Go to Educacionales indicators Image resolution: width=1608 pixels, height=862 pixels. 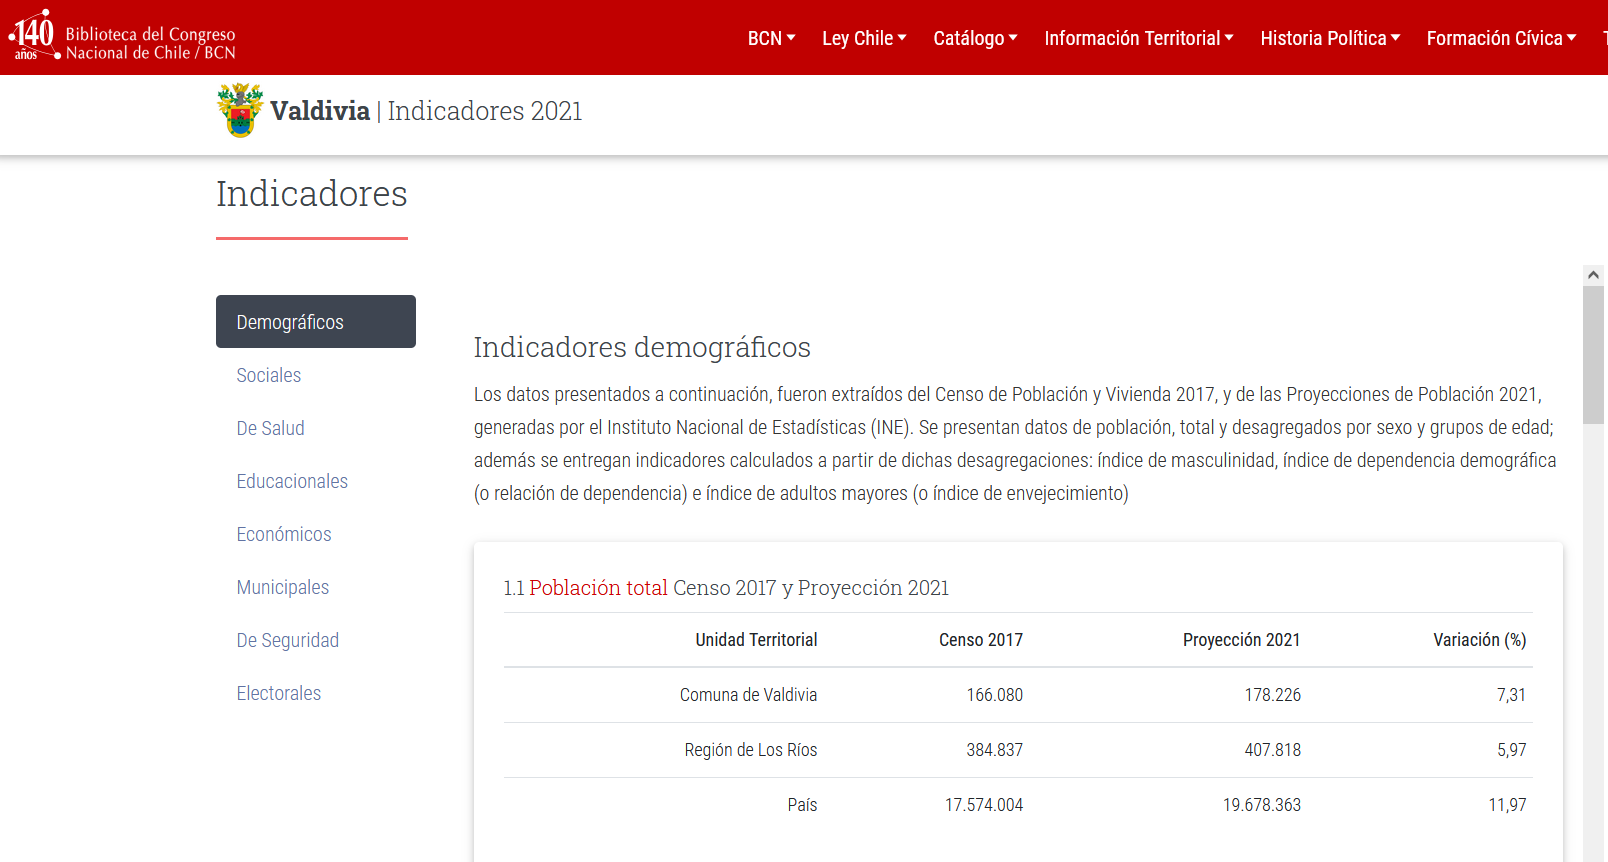[292, 481]
